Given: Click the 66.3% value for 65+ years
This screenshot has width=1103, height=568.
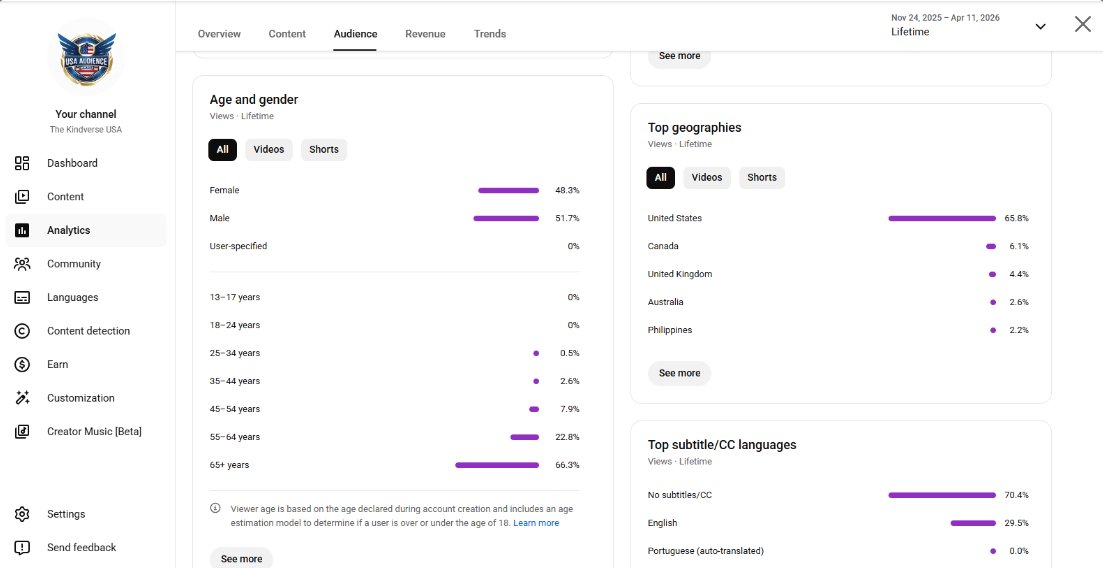Looking at the screenshot, I should (568, 465).
